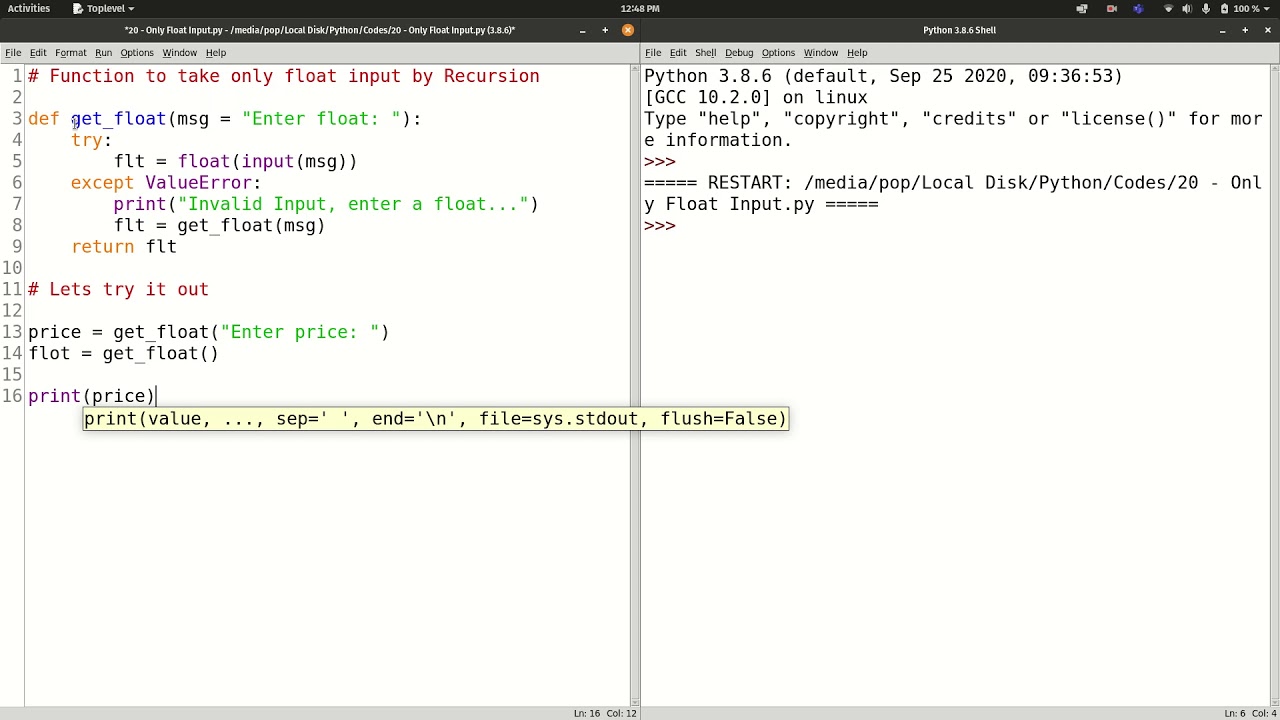Click 'flot = get_float()' on line 14

click(x=123, y=353)
